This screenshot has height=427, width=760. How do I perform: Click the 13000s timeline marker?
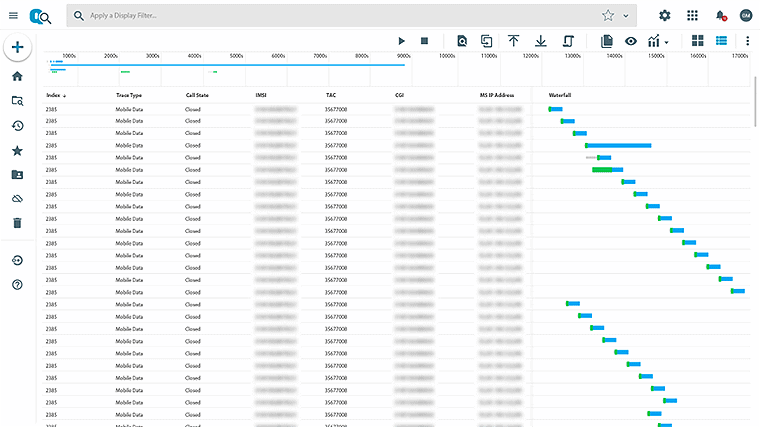[572, 56]
